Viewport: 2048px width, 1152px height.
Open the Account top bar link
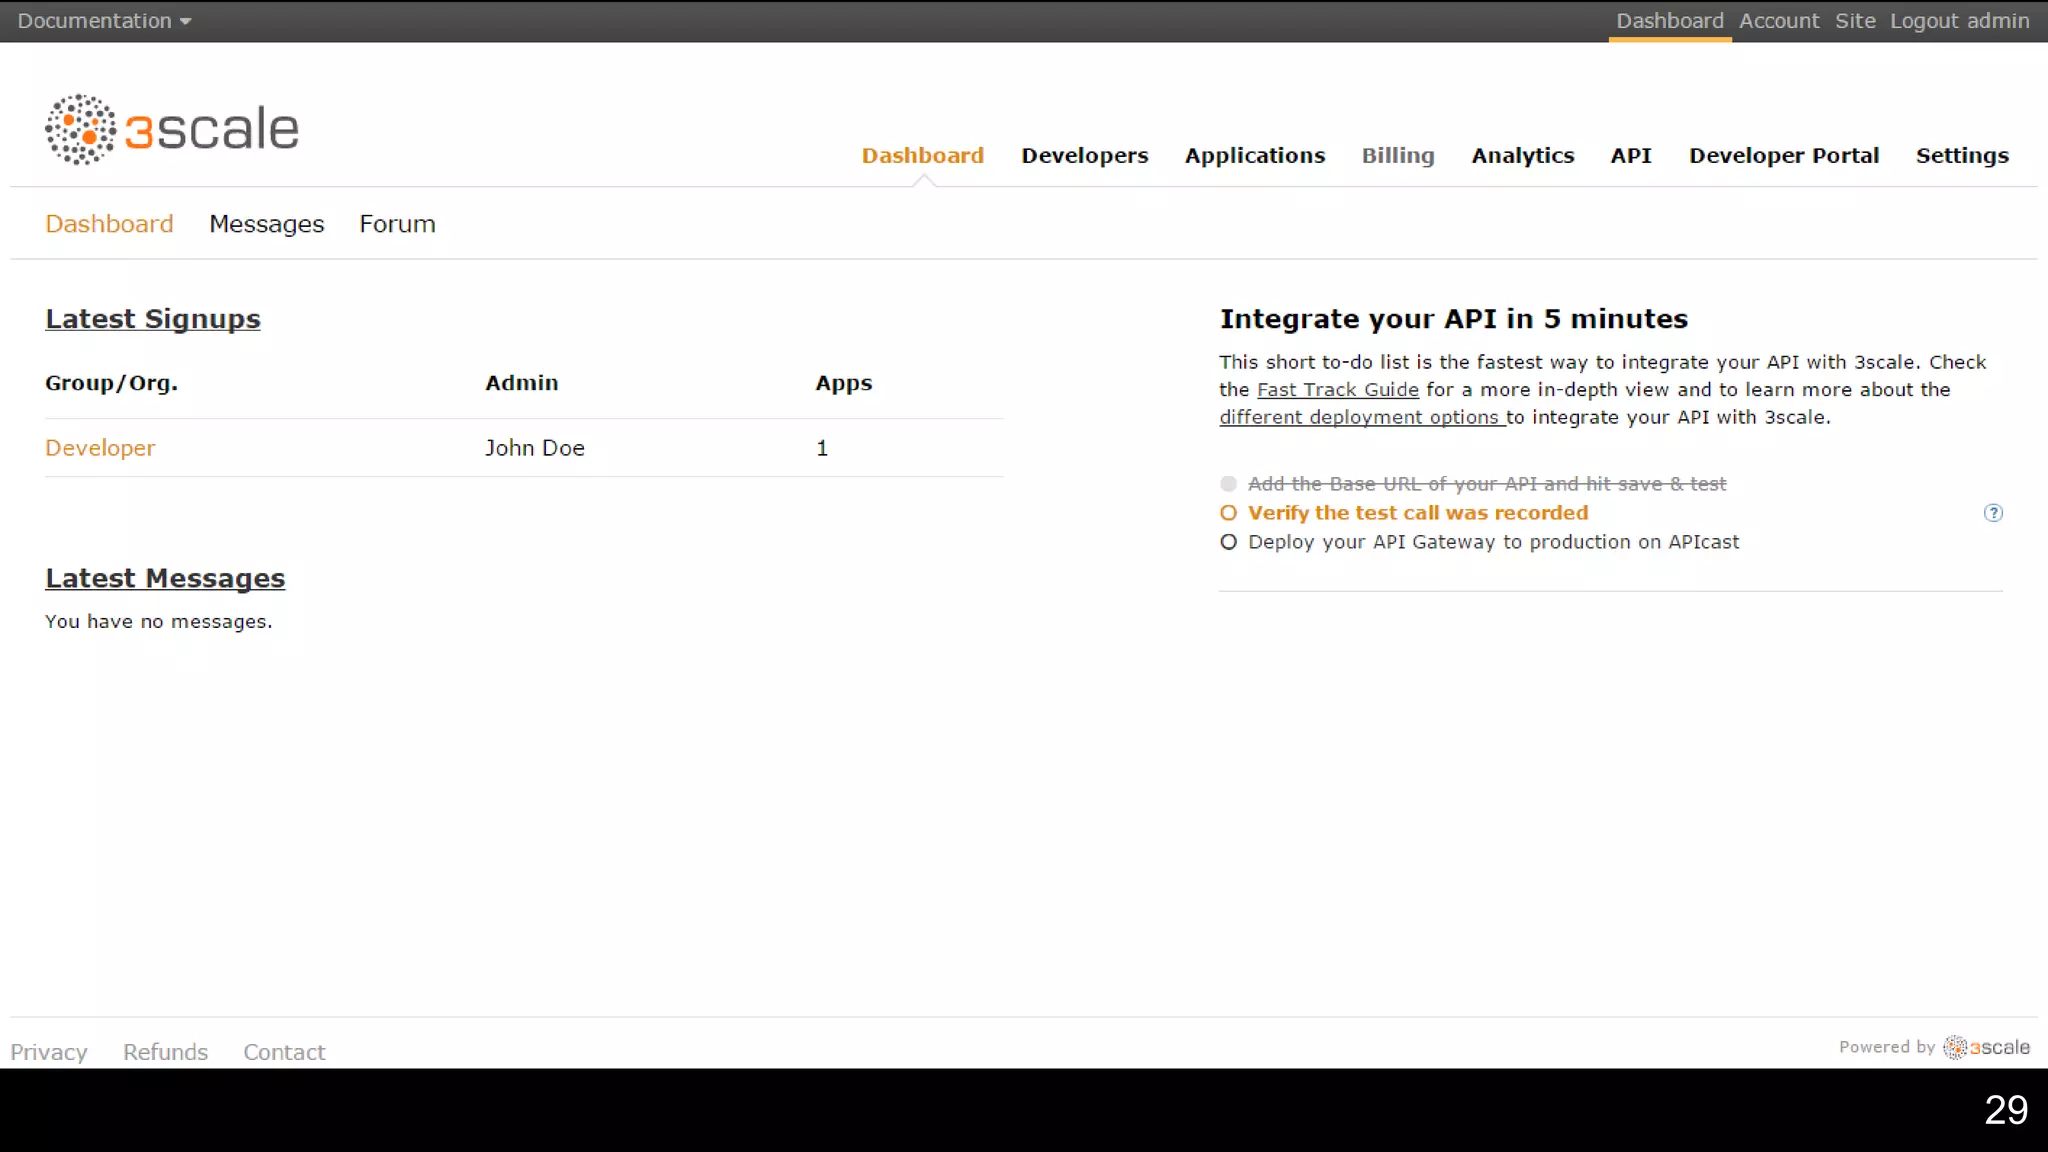coord(1778,21)
